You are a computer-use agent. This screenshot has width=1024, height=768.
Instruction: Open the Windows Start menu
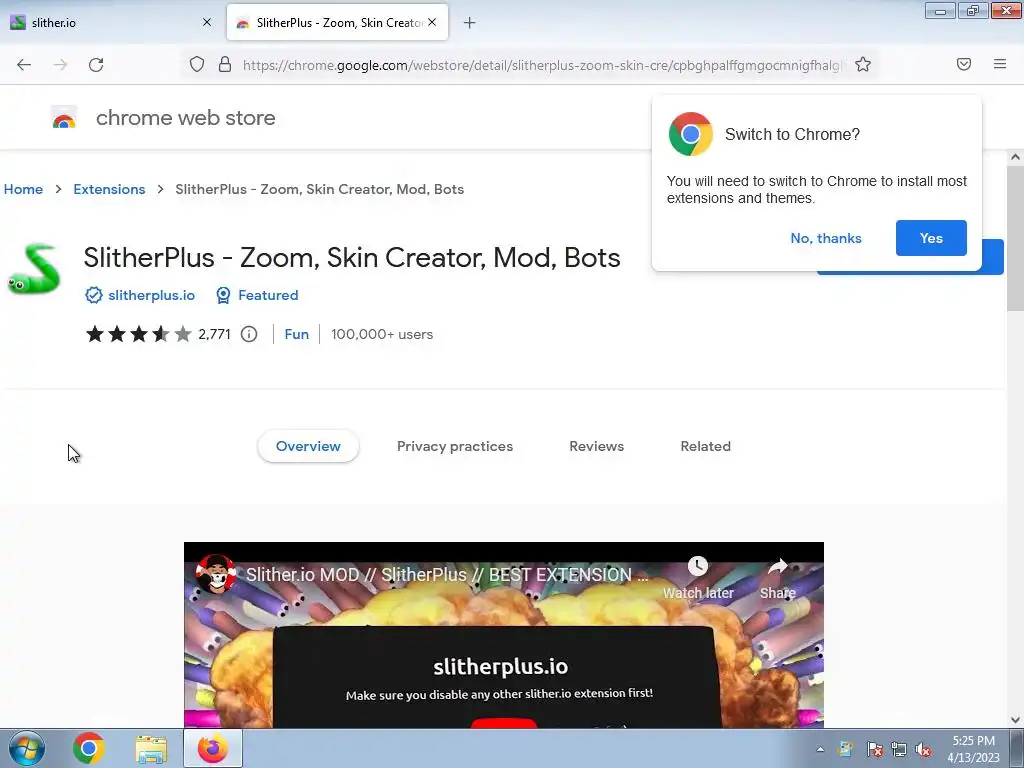(x=27, y=748)
